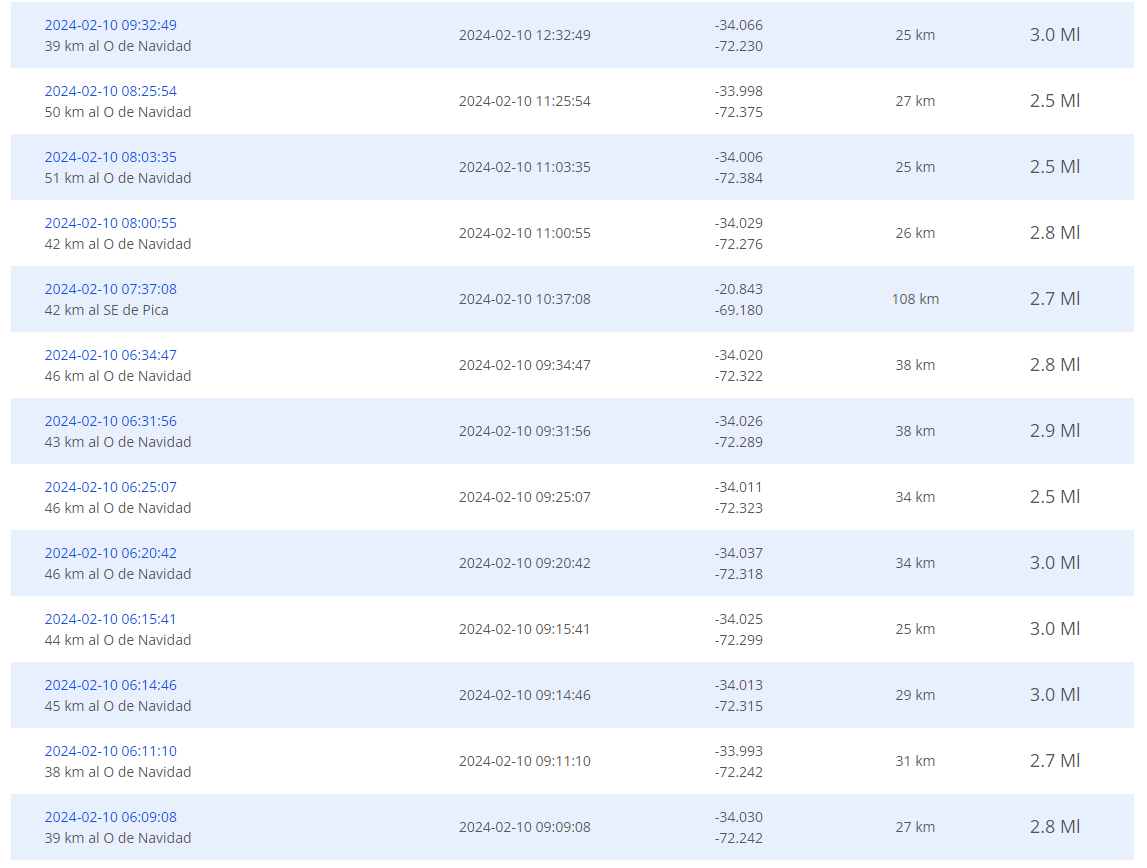The height and width of the screenshot is (868, 1147).
Task: Select the 2024-02-10 06:34:47 event link
Action: (110, 355)
